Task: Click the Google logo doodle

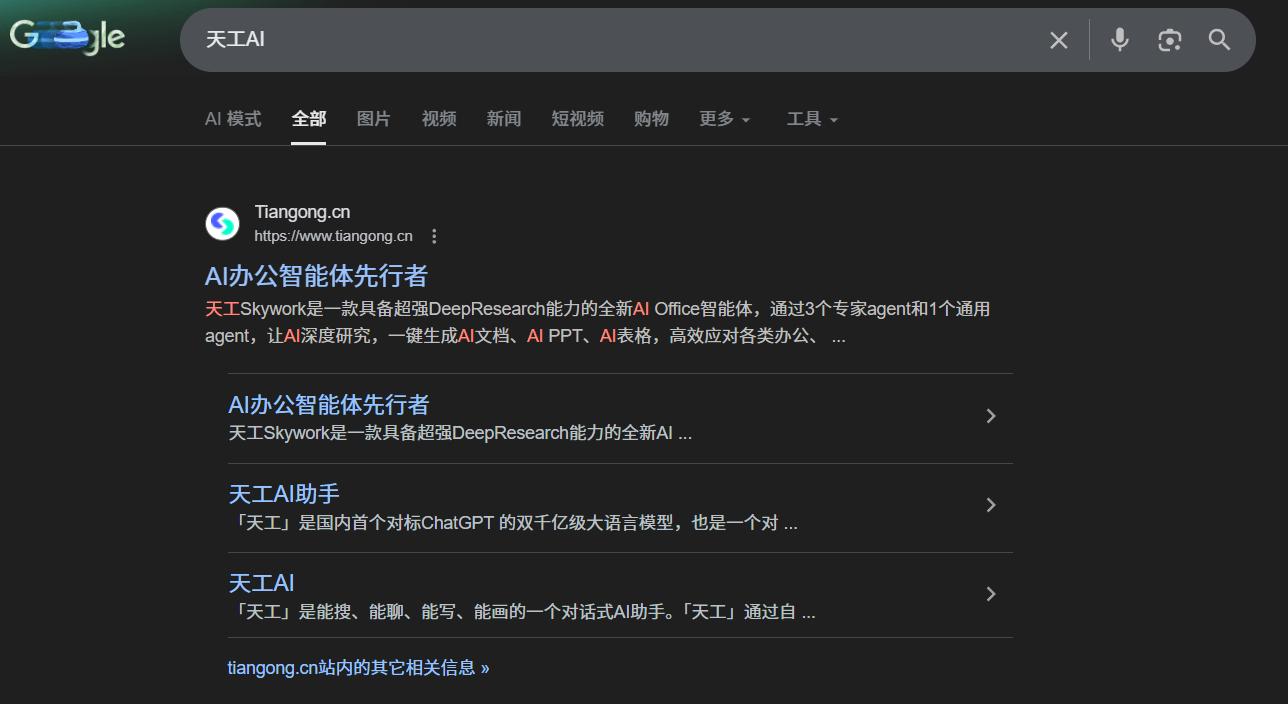Action: pos(67,37)
